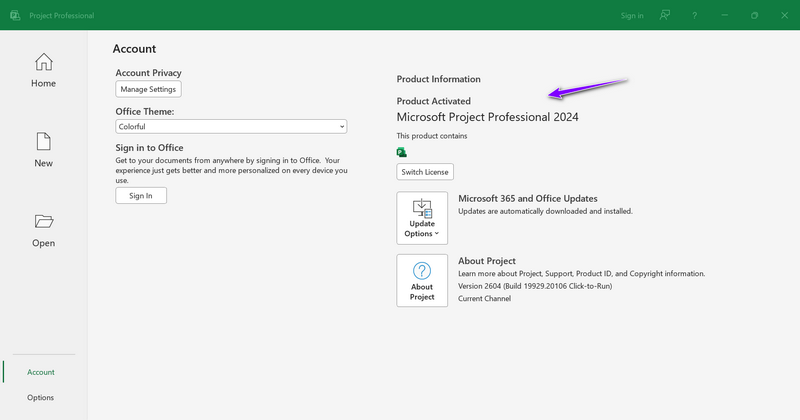Select the Account tab in the sidebar
Viewport: 800px width, 420px height.
pyautogui.click(x=41, y=372)
